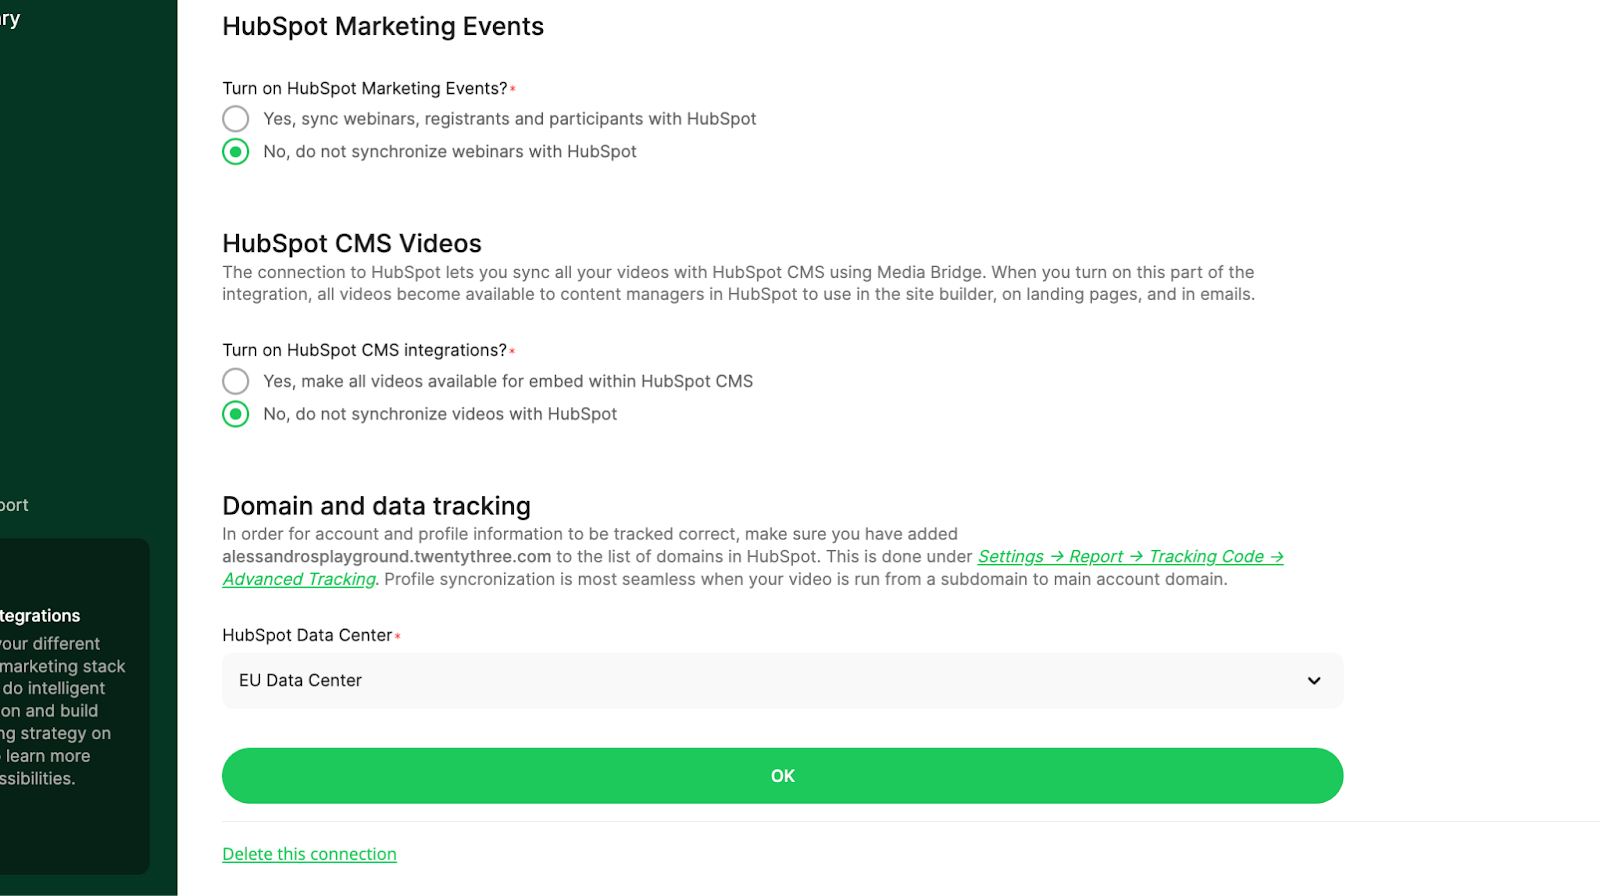This screenshot has width=1600, height=896.
Task: Open the sidebar item ending in "ry"
Action: click(10, 18)
